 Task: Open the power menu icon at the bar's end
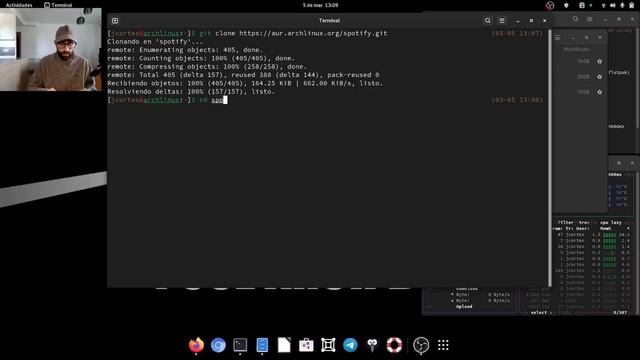(x=631, y=5)
